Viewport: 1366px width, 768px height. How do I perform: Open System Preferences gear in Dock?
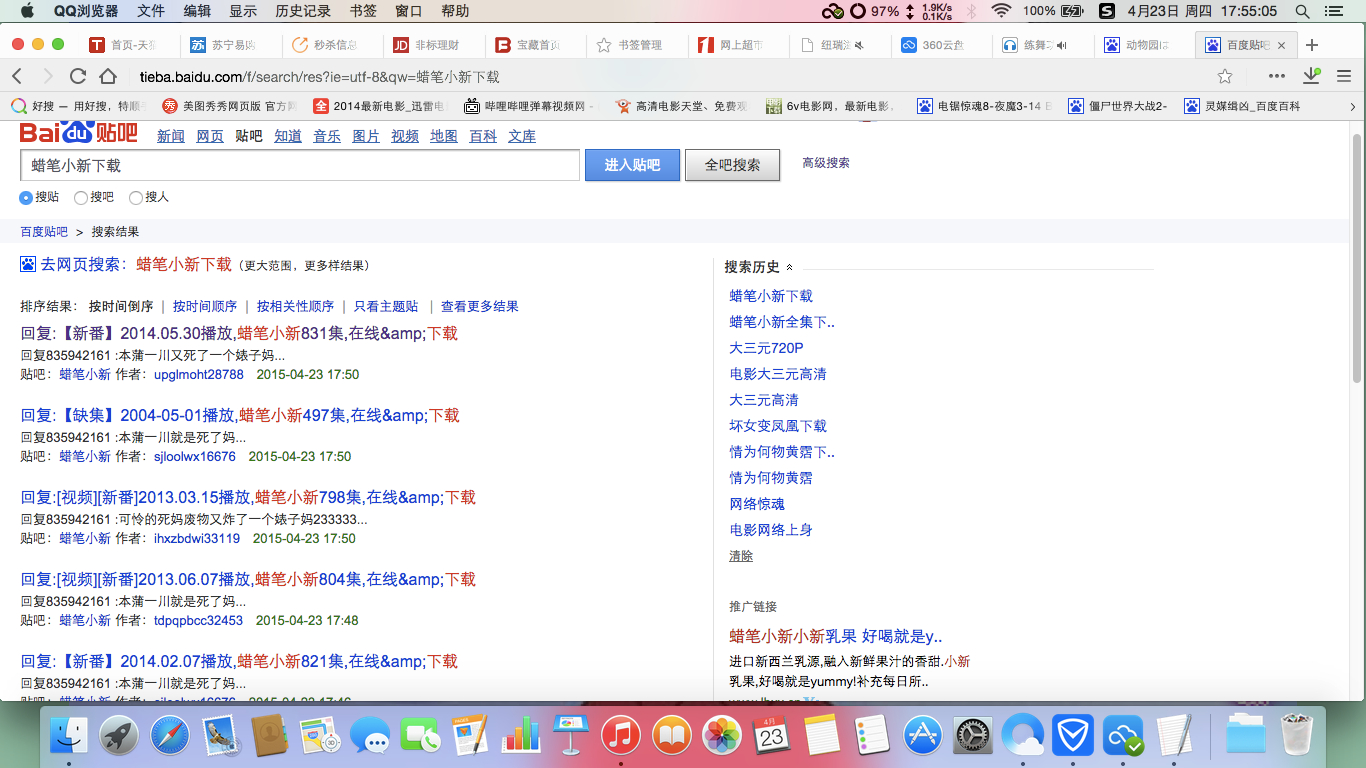coord(972,737)
